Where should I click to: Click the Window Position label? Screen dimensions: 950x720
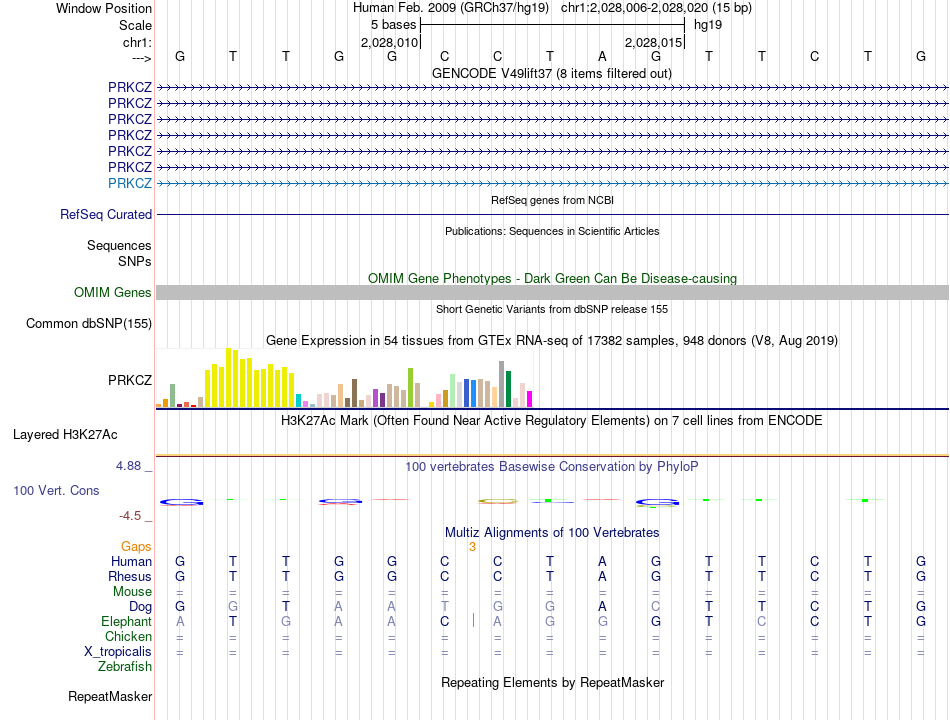pyautogui.click(x=104, y=8)
